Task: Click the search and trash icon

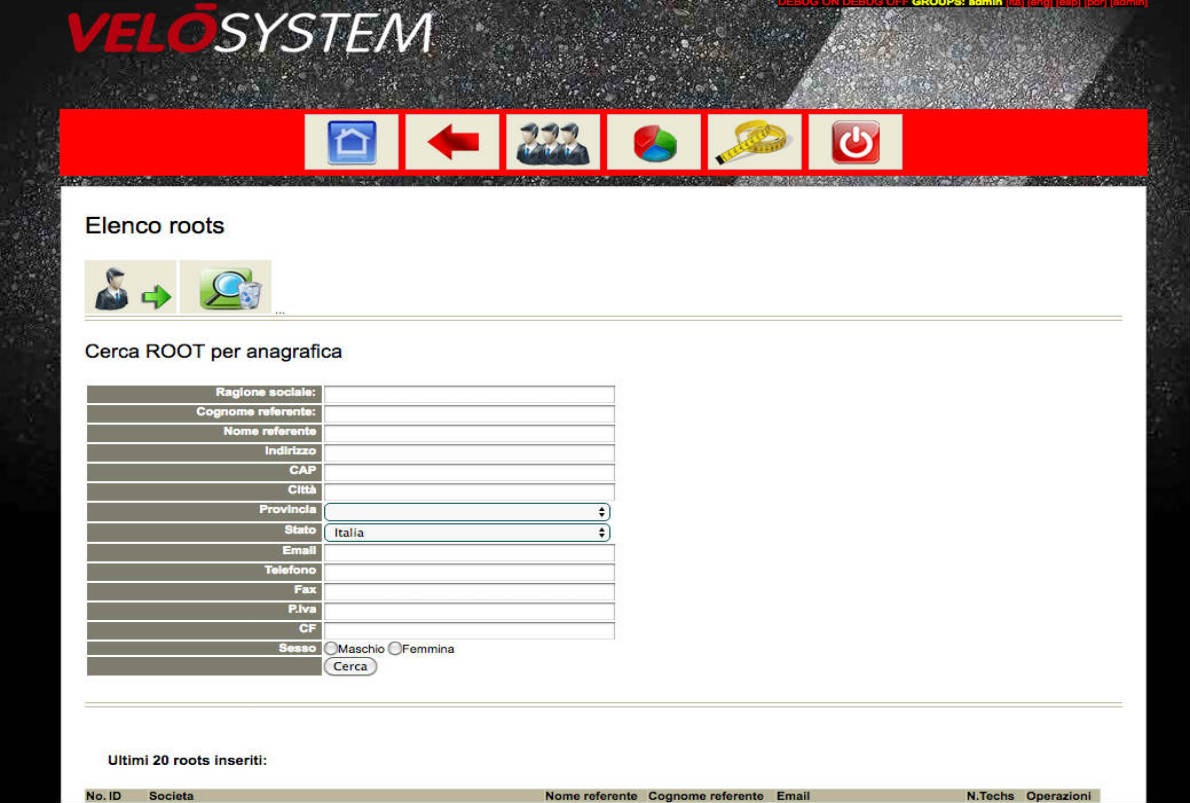Action: pos(225,287)
